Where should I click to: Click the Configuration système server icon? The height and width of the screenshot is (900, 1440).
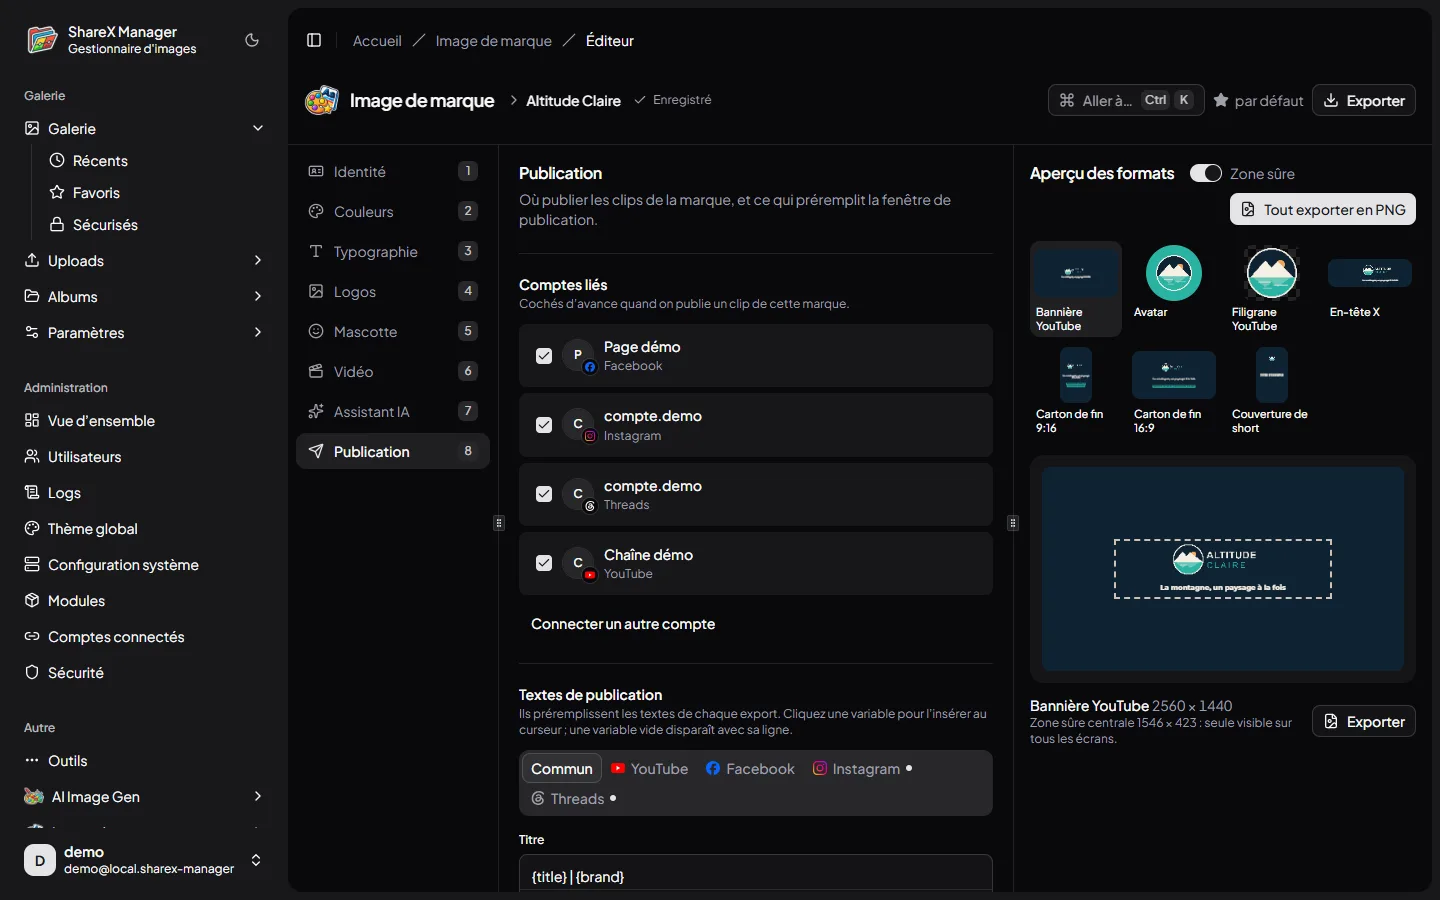click(x=32, y=564)
